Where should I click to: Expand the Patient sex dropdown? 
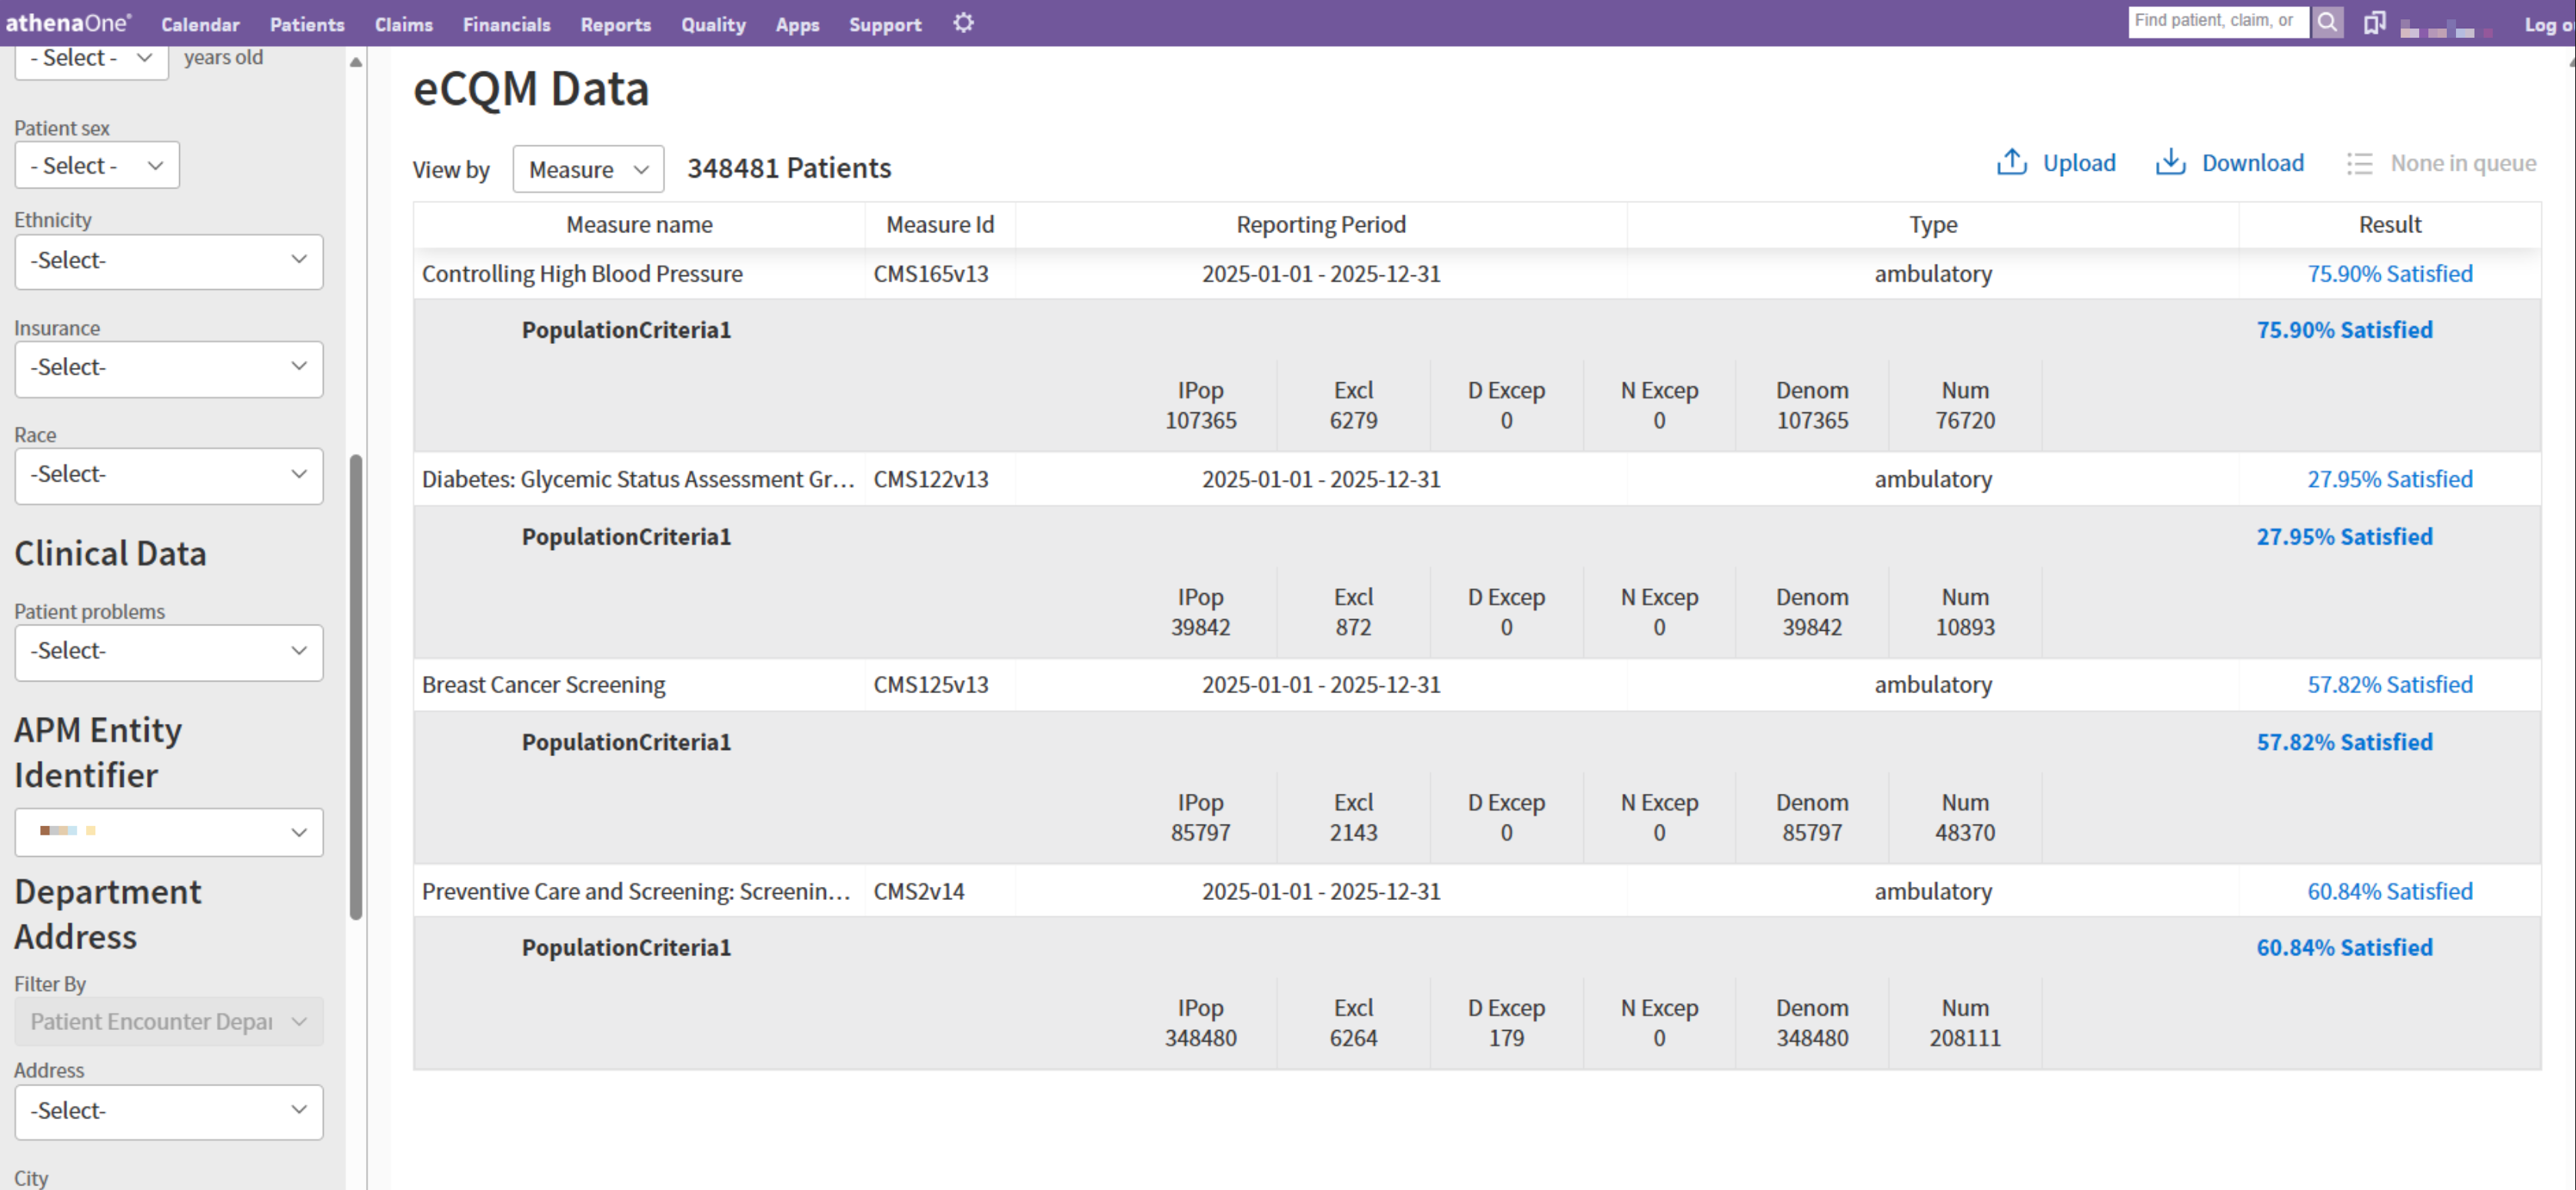click(x=97, y=165)
